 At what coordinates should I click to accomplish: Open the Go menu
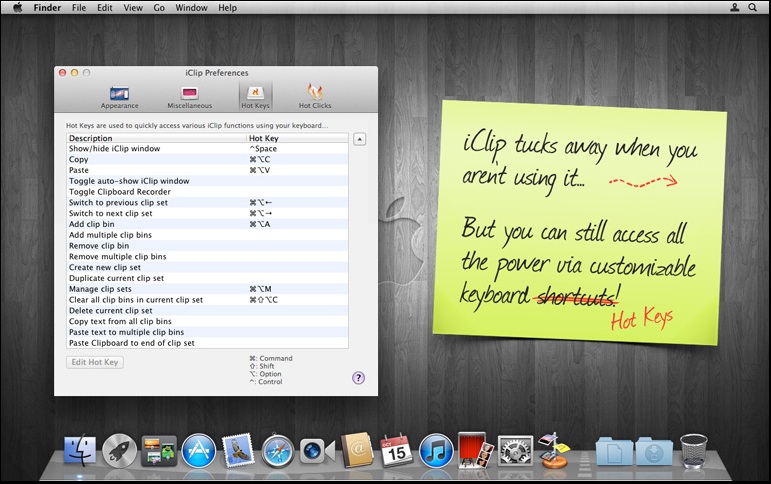(x=159, y=7)
